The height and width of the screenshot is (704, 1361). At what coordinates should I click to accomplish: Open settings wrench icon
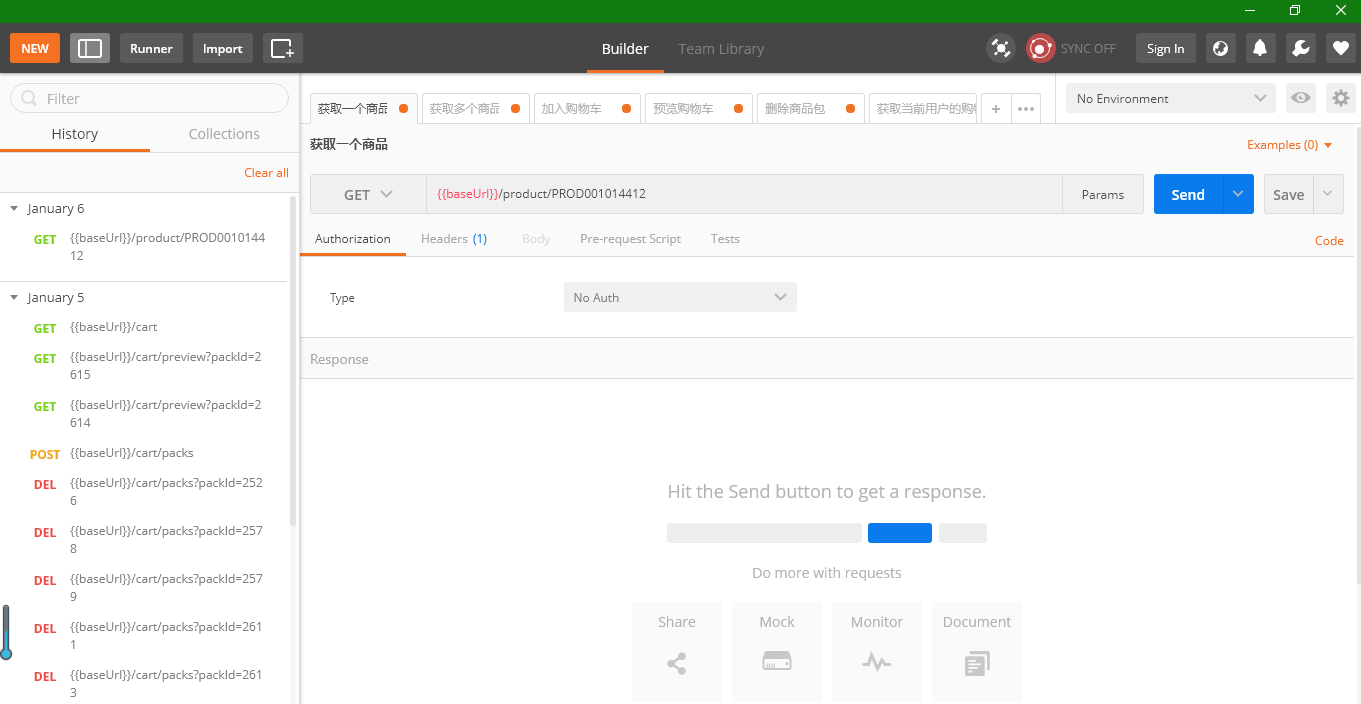[1300, 48]
